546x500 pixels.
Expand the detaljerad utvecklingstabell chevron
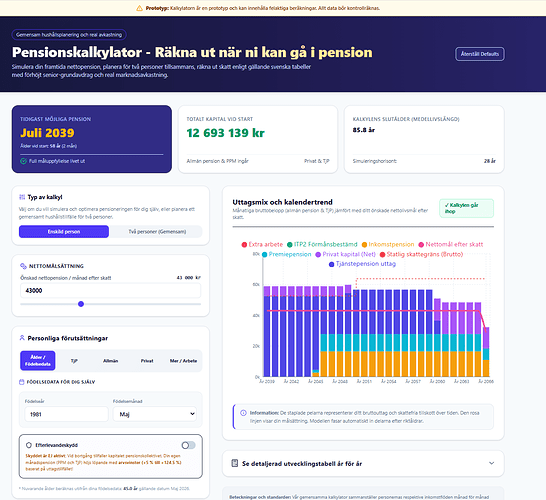[x=491, y=463]
